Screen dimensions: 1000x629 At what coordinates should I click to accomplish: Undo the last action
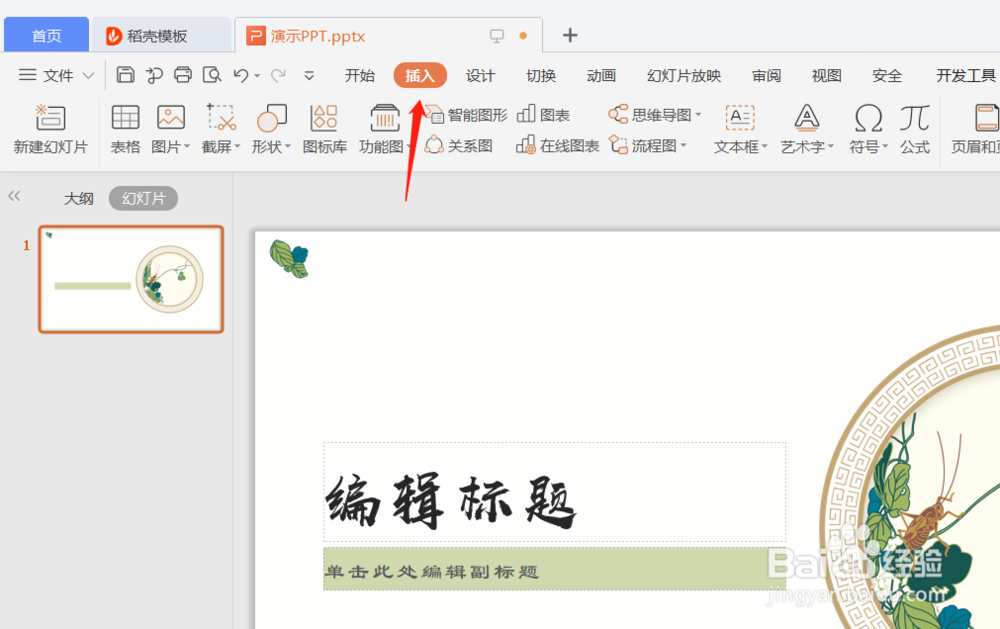click(240, 74)
